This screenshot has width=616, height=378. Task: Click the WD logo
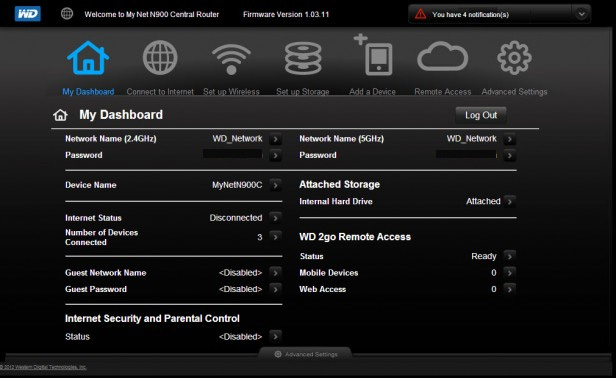pos(28,14)
